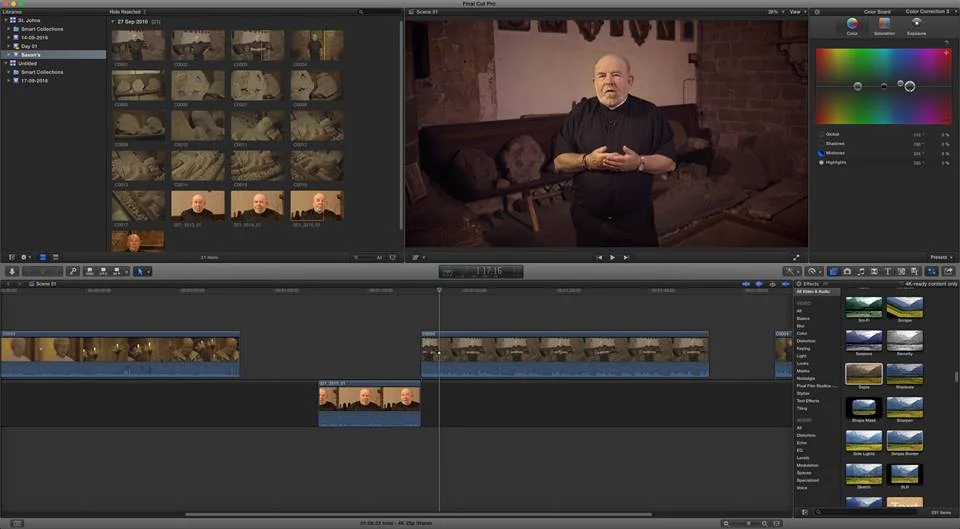Toggle the solo headphones button in timeline
This screenshot has width=960, height=529.
(x=773, y=284)
